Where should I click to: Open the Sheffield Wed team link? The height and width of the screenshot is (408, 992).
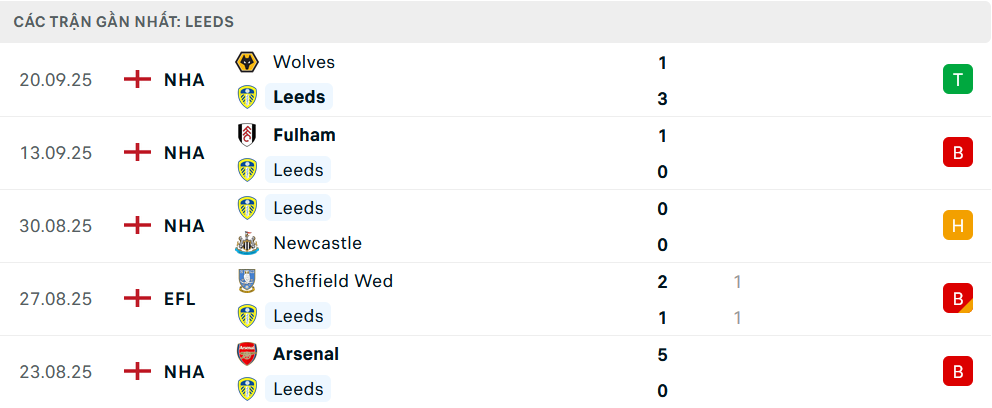tap(333, 281)
